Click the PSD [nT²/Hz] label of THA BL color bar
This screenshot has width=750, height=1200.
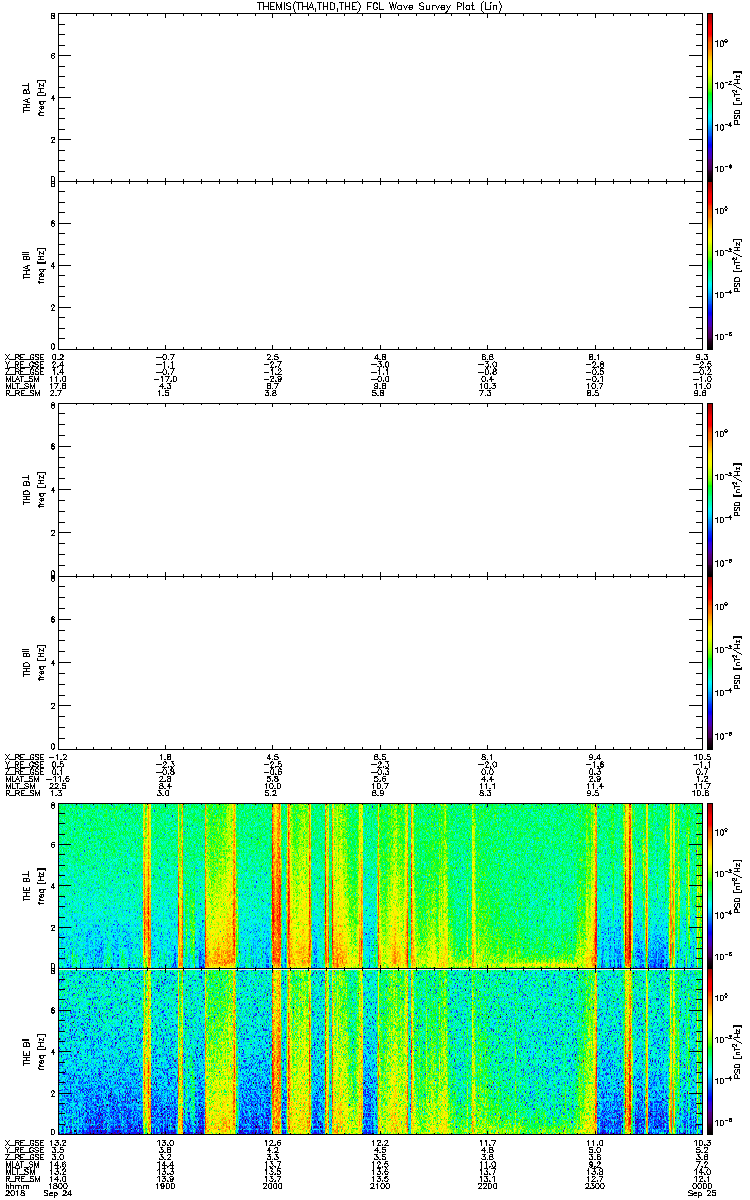tap(739, 97)
